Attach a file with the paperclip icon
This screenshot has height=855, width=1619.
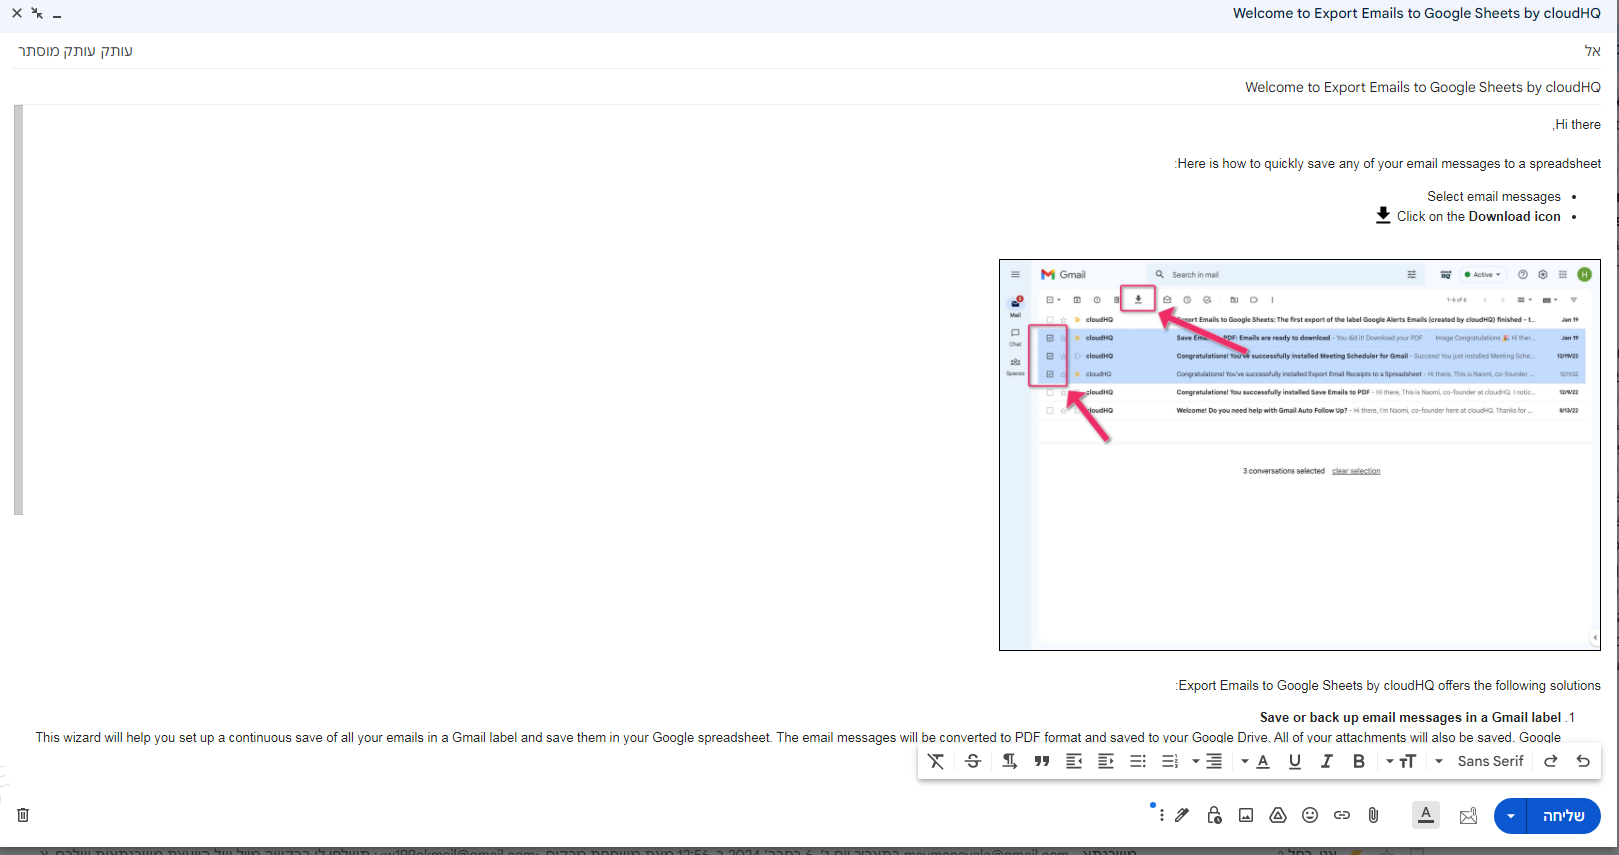tap(1374, 816)
